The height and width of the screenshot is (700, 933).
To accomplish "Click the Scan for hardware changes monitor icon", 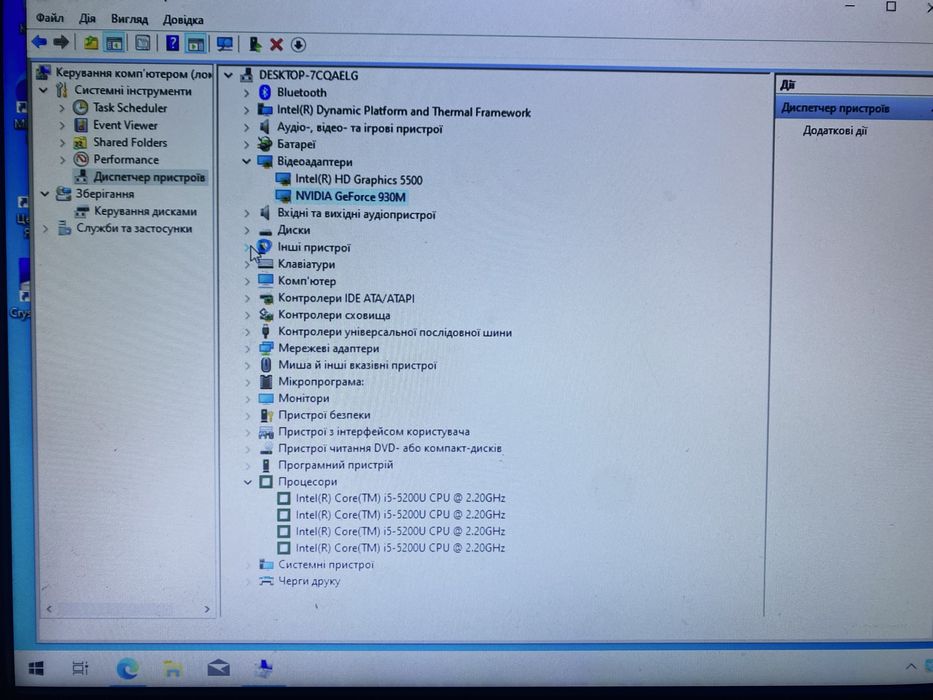I will (224, 43).
